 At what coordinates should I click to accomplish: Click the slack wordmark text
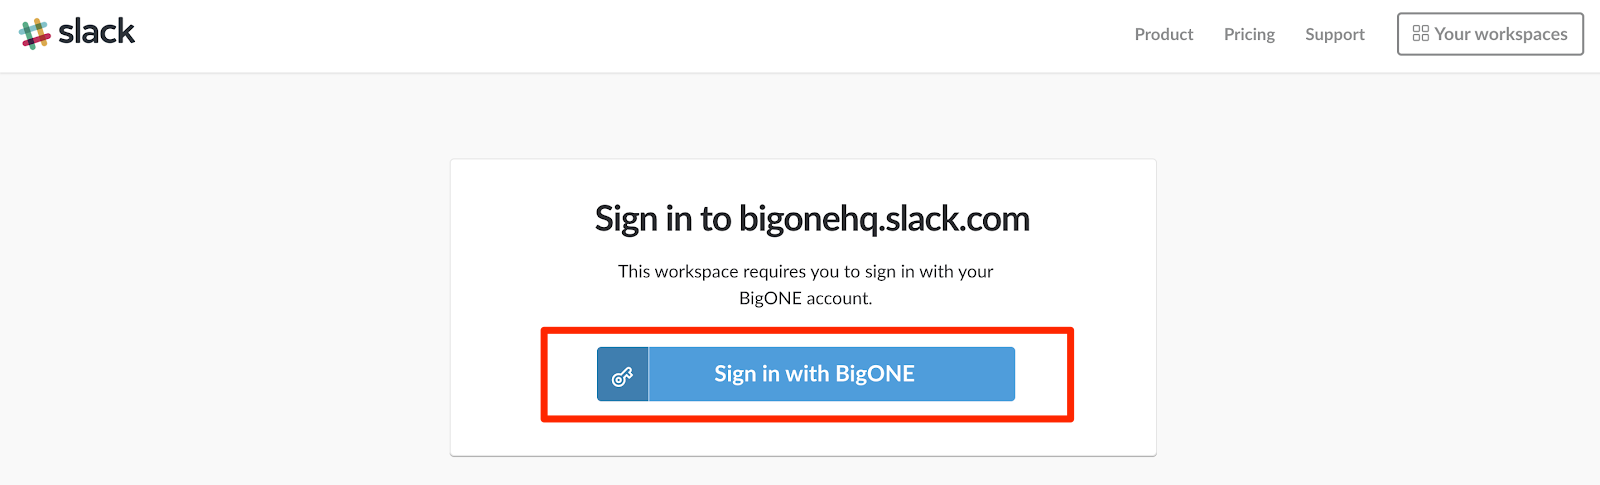(x=96, y=32)
